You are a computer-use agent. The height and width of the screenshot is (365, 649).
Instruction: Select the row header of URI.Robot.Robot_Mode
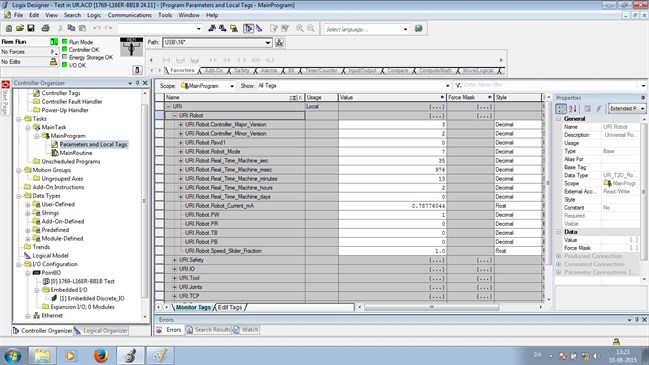(x=159, y=151)
